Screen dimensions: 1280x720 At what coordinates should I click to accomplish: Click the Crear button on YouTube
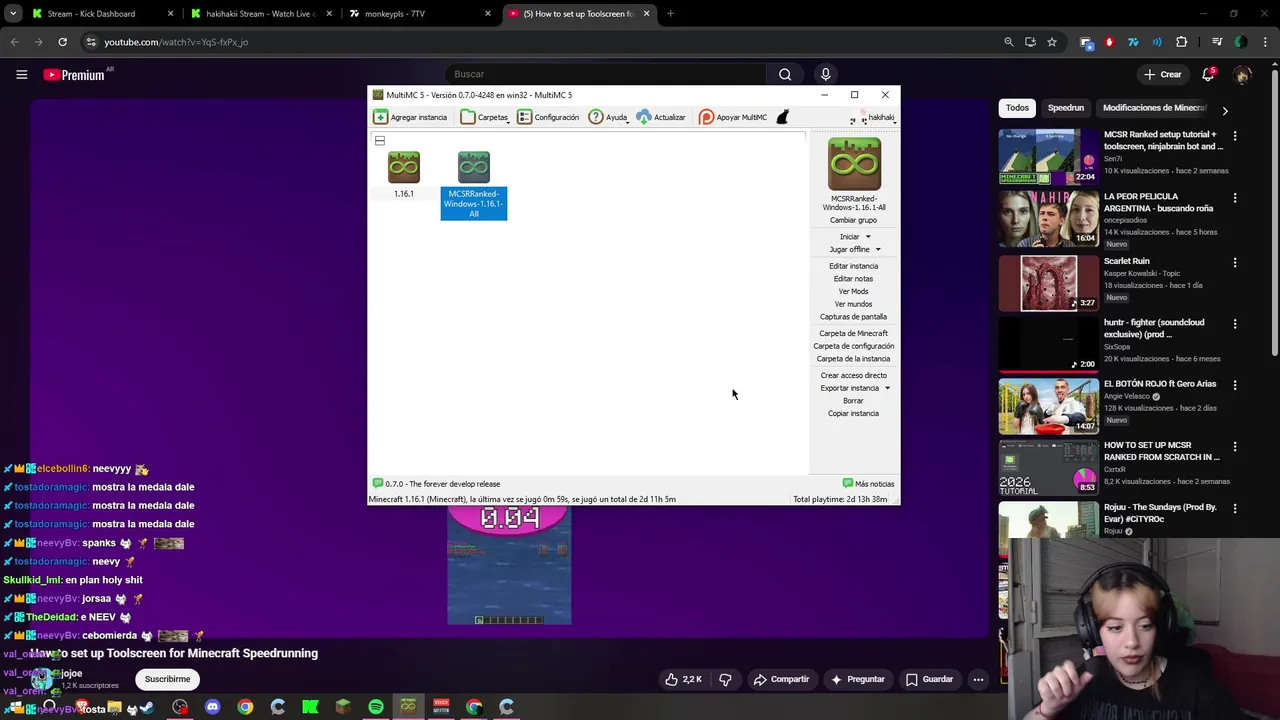coord(1163,74)
